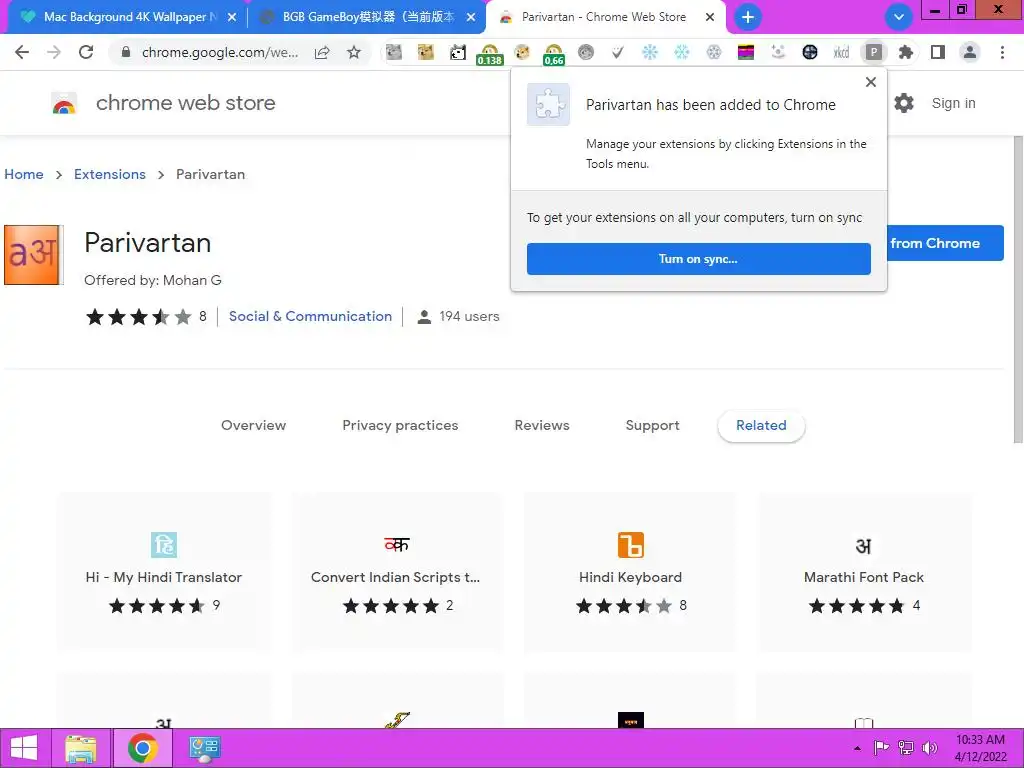This screenshot has width=1024, height=768.
Task: Sign in to Chrome Web Store
Action: [953, 103]
